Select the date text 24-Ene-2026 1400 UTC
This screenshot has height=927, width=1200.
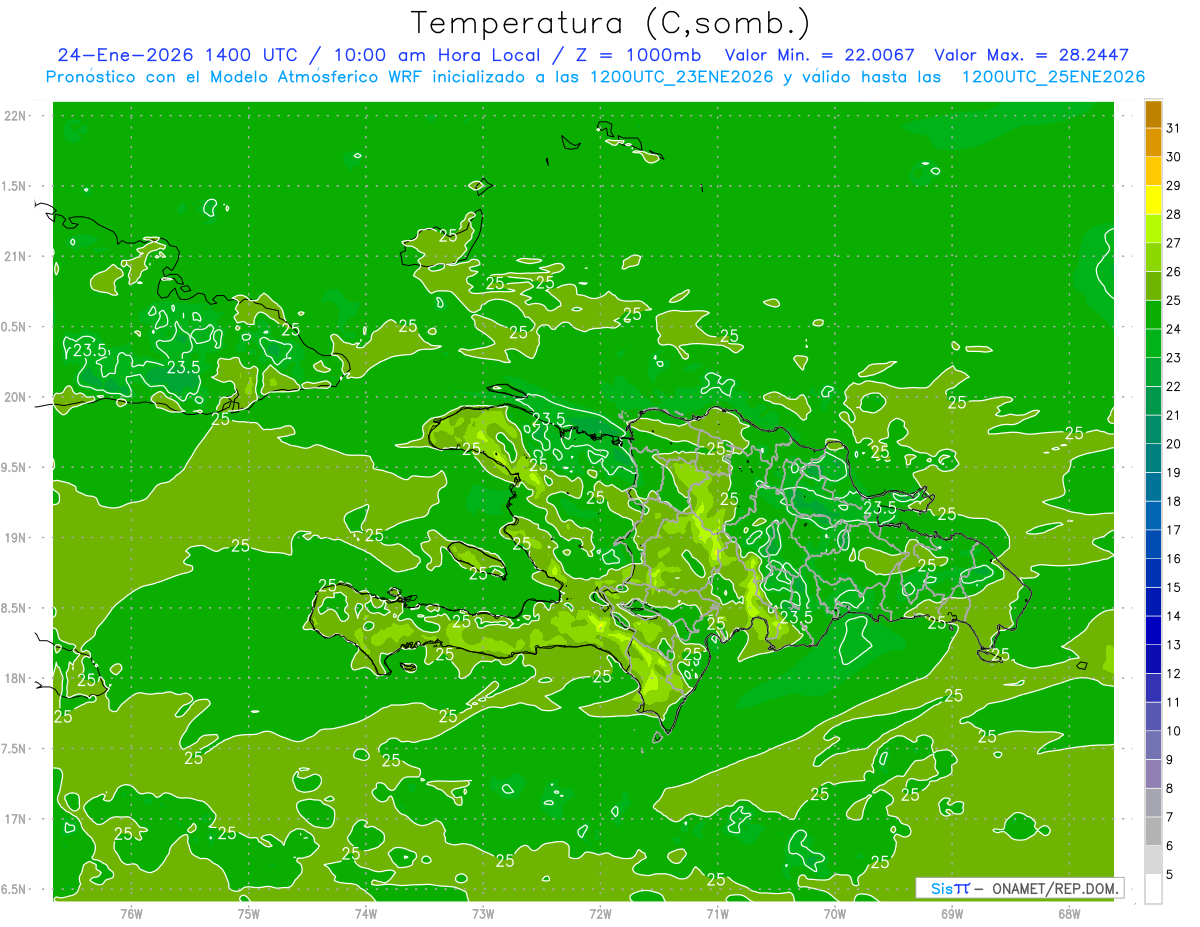point(176,55)
